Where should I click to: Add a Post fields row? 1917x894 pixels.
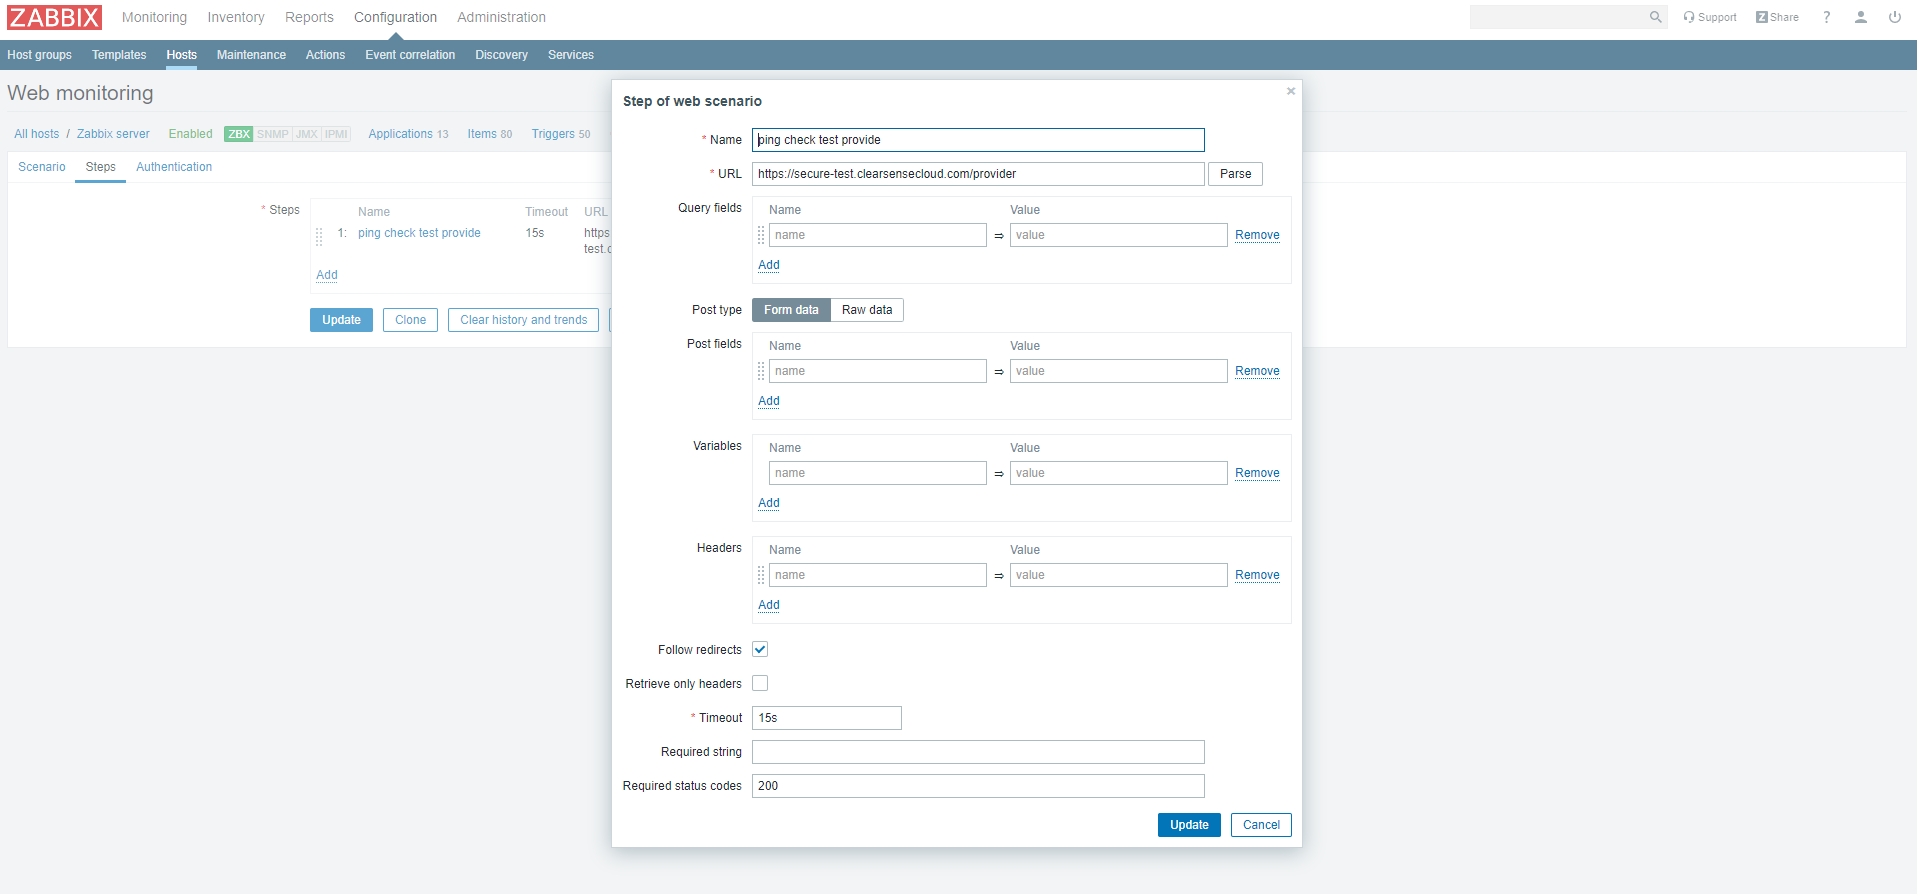[x=769, y=401]
